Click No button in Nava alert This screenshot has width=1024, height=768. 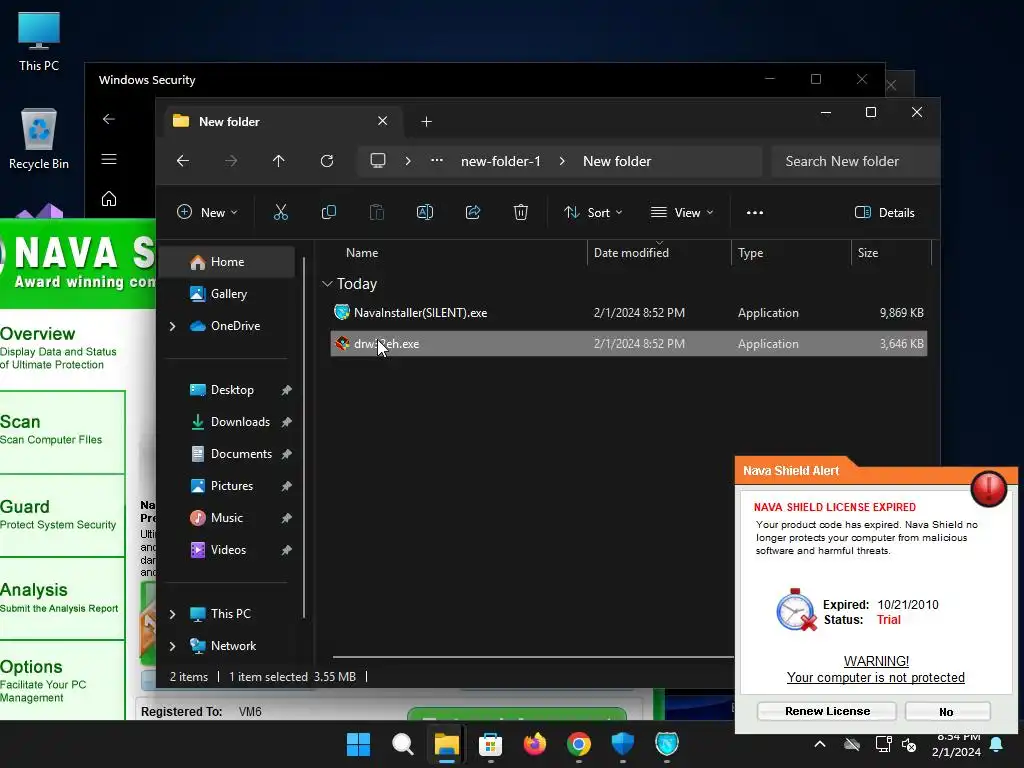947,711
